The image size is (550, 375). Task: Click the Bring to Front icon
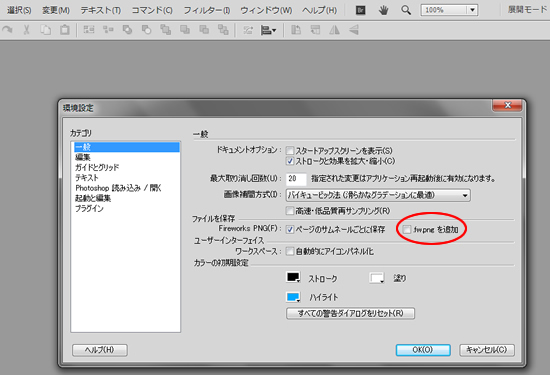point(165,30)
